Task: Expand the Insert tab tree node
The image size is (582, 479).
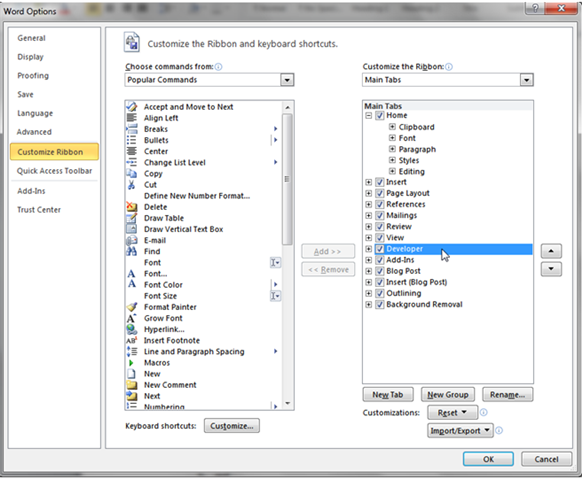Action: click(368, 182)
